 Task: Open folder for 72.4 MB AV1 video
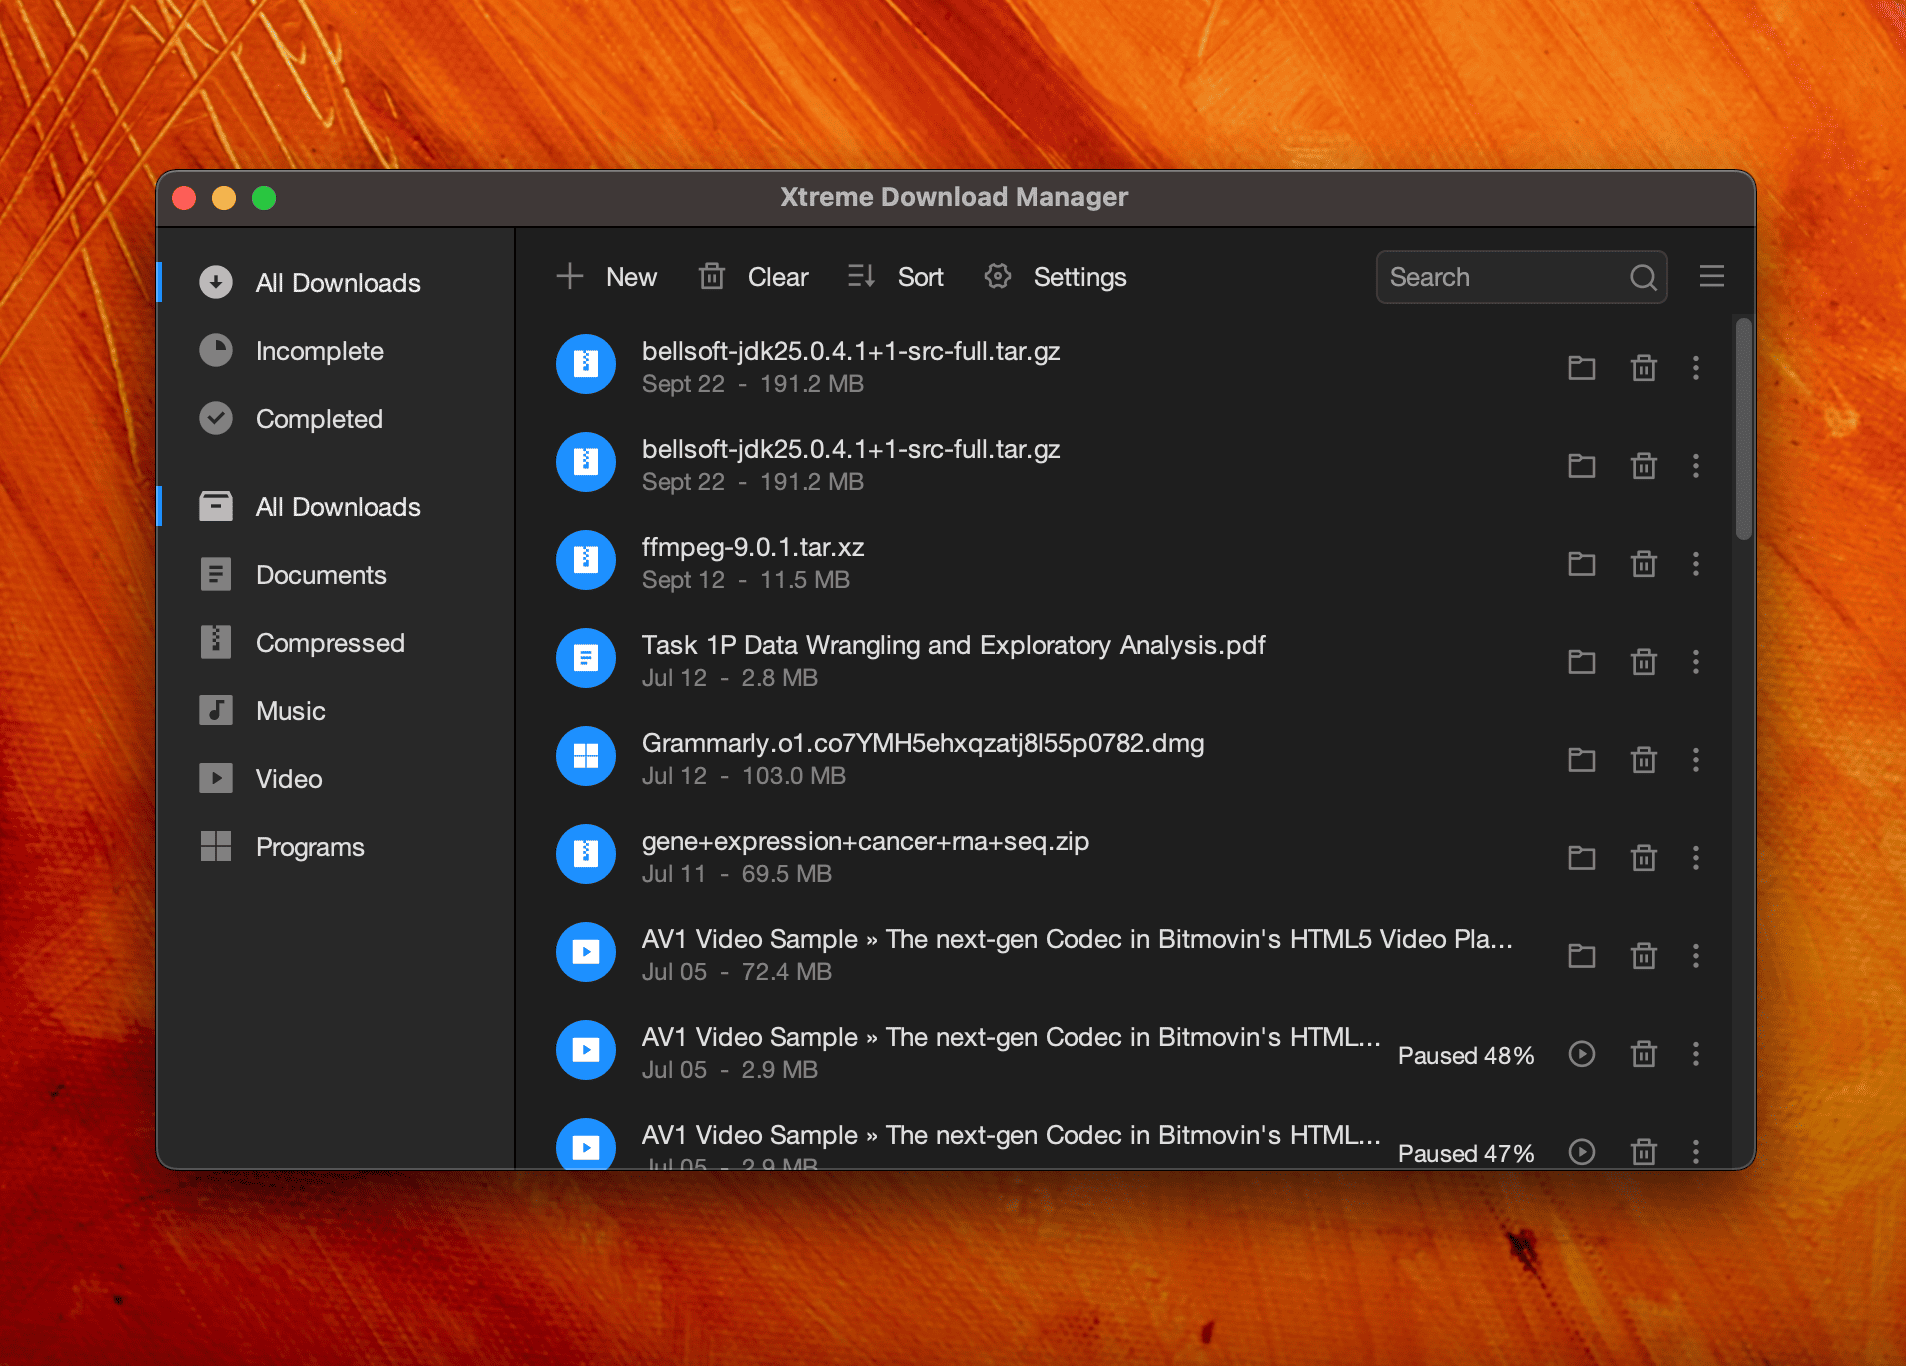point(1581,956)
